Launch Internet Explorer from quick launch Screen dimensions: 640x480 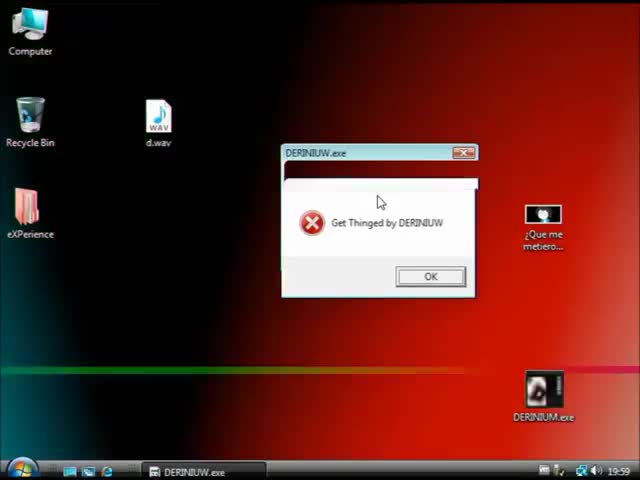106,471
